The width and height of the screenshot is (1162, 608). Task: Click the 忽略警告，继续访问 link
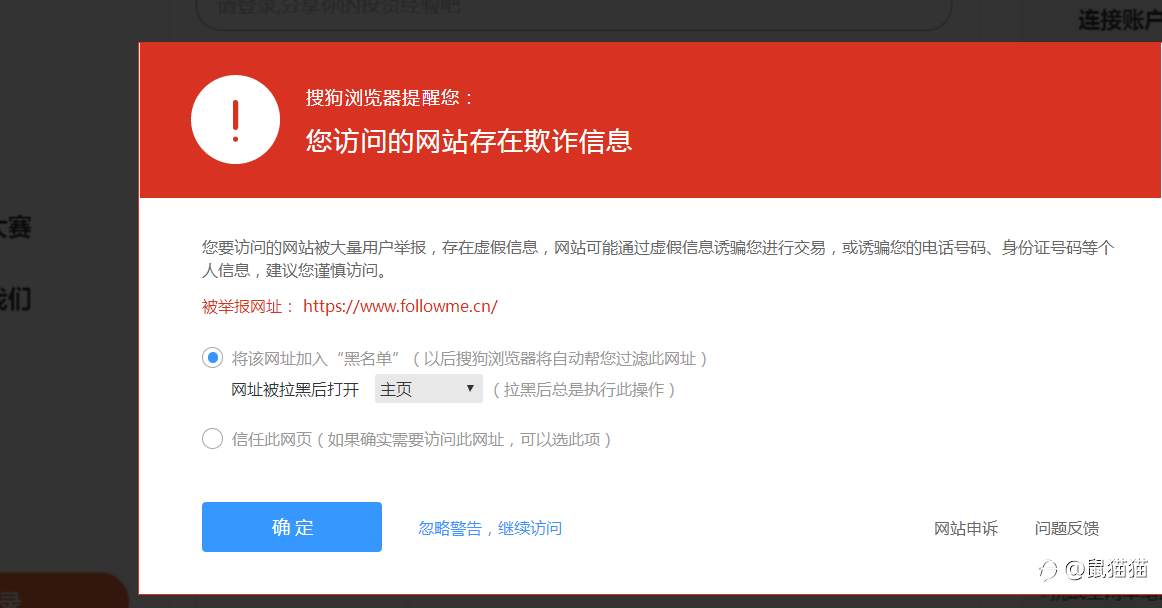pyautogui.click(x=490, y=529)
